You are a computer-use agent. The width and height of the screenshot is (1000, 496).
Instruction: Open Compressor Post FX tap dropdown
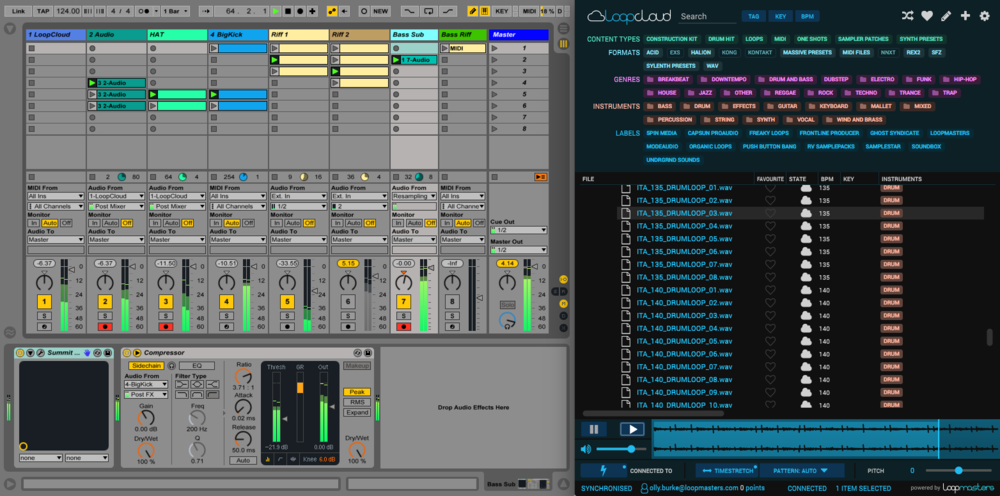(146, 395)
